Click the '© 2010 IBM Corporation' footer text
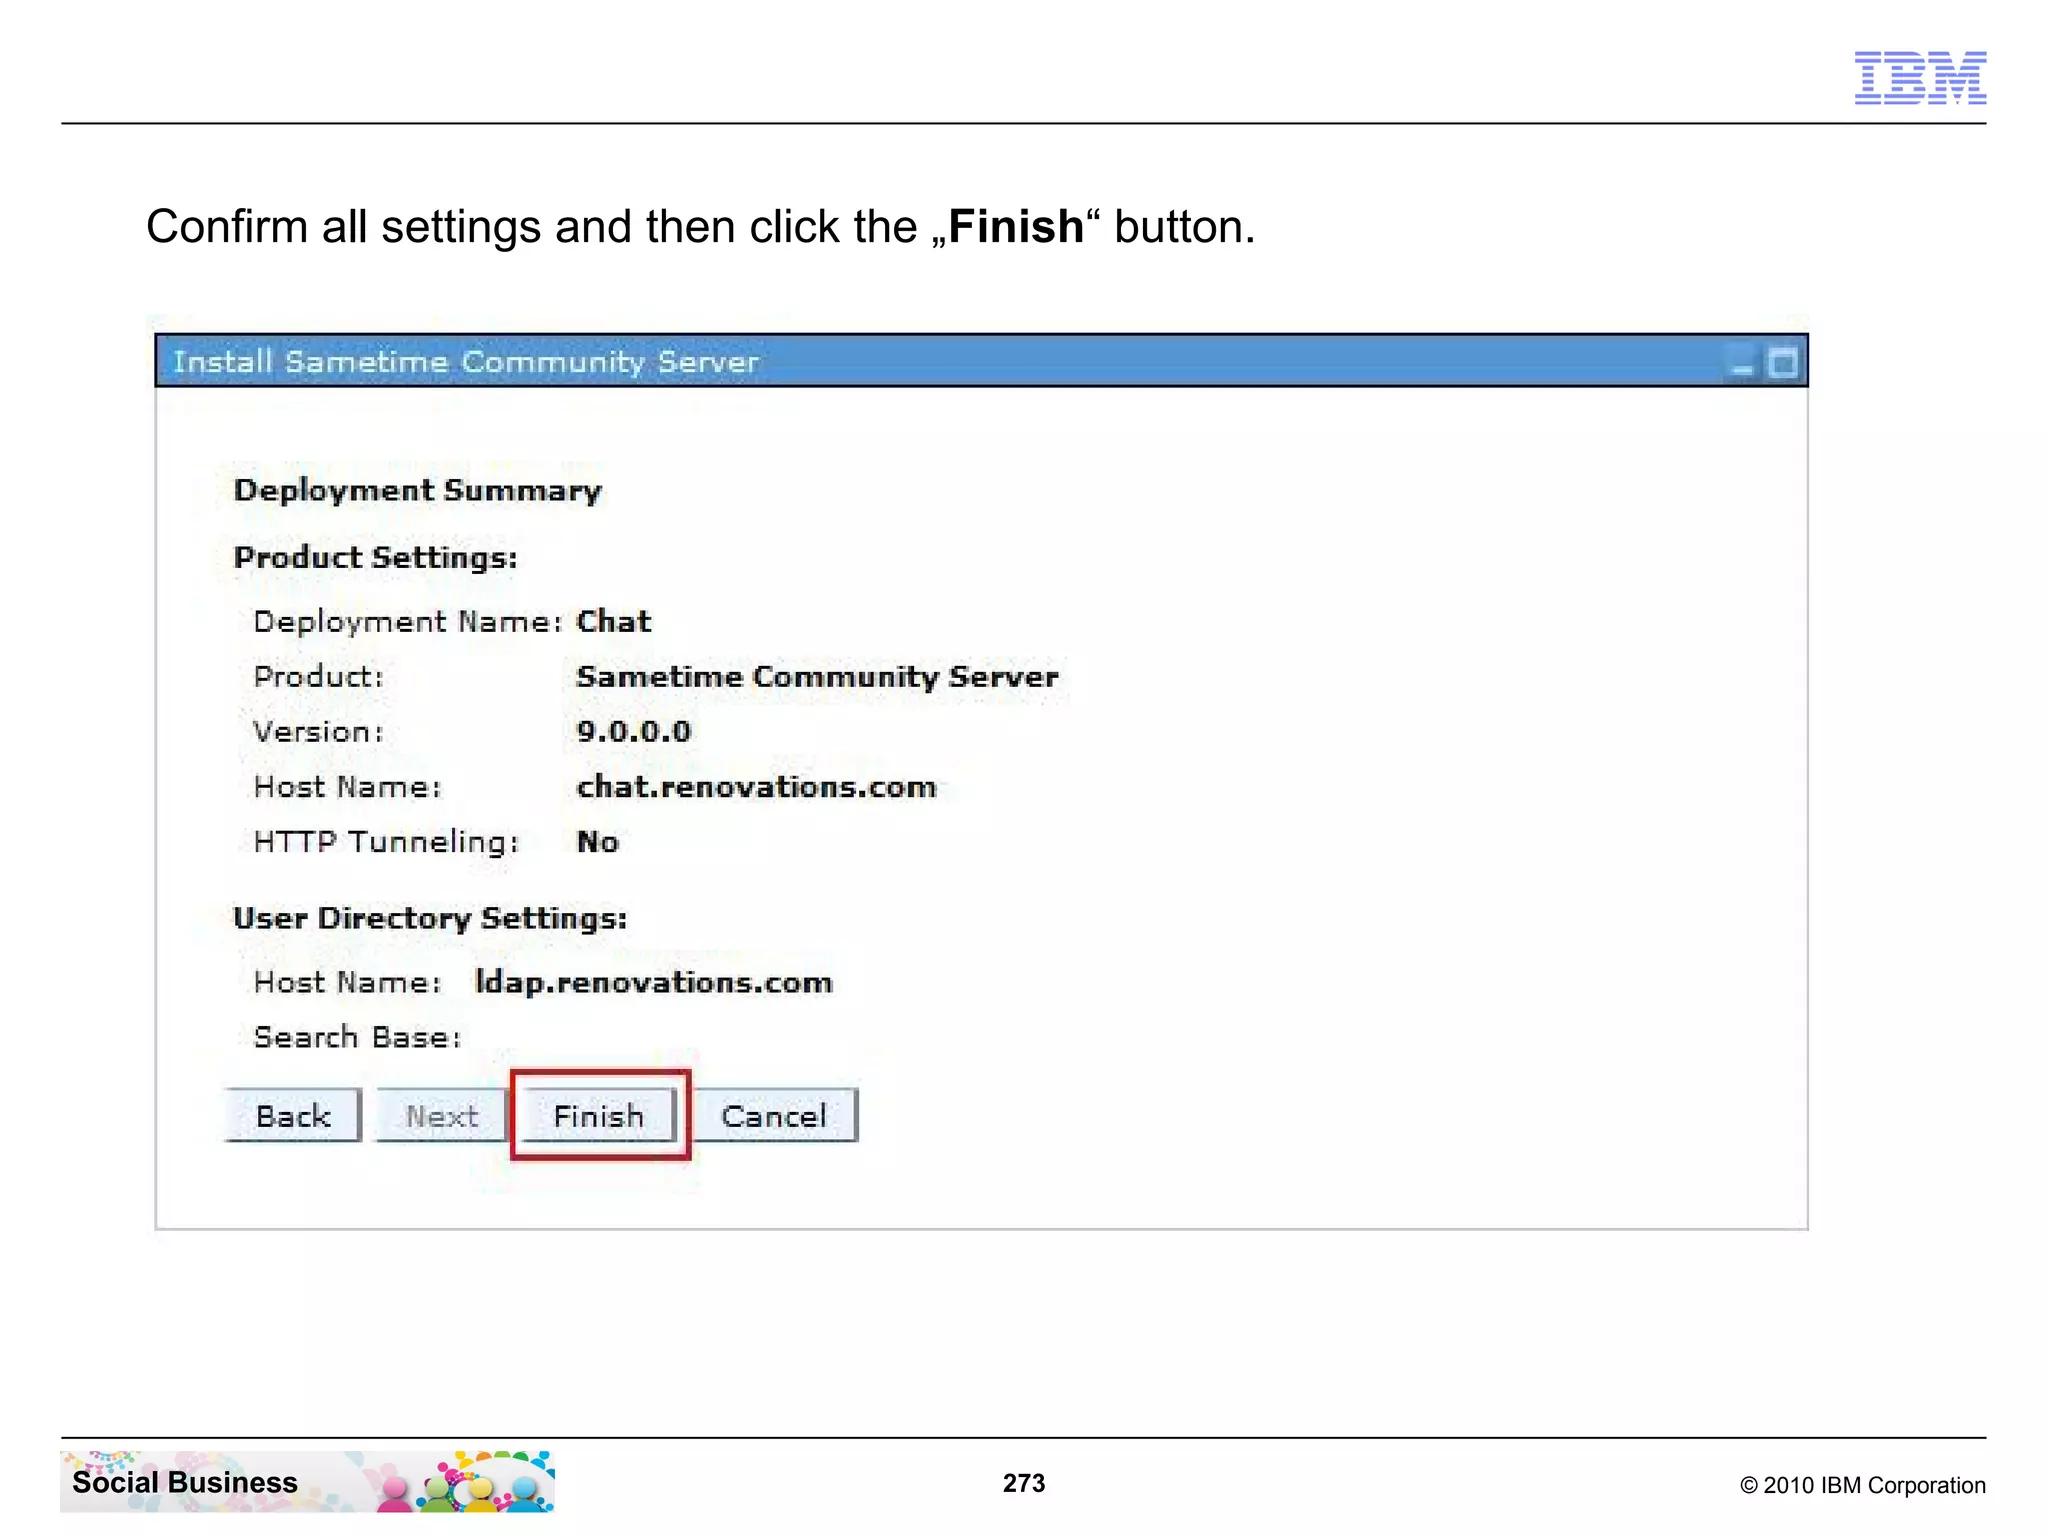 tap(1863, 1485)
